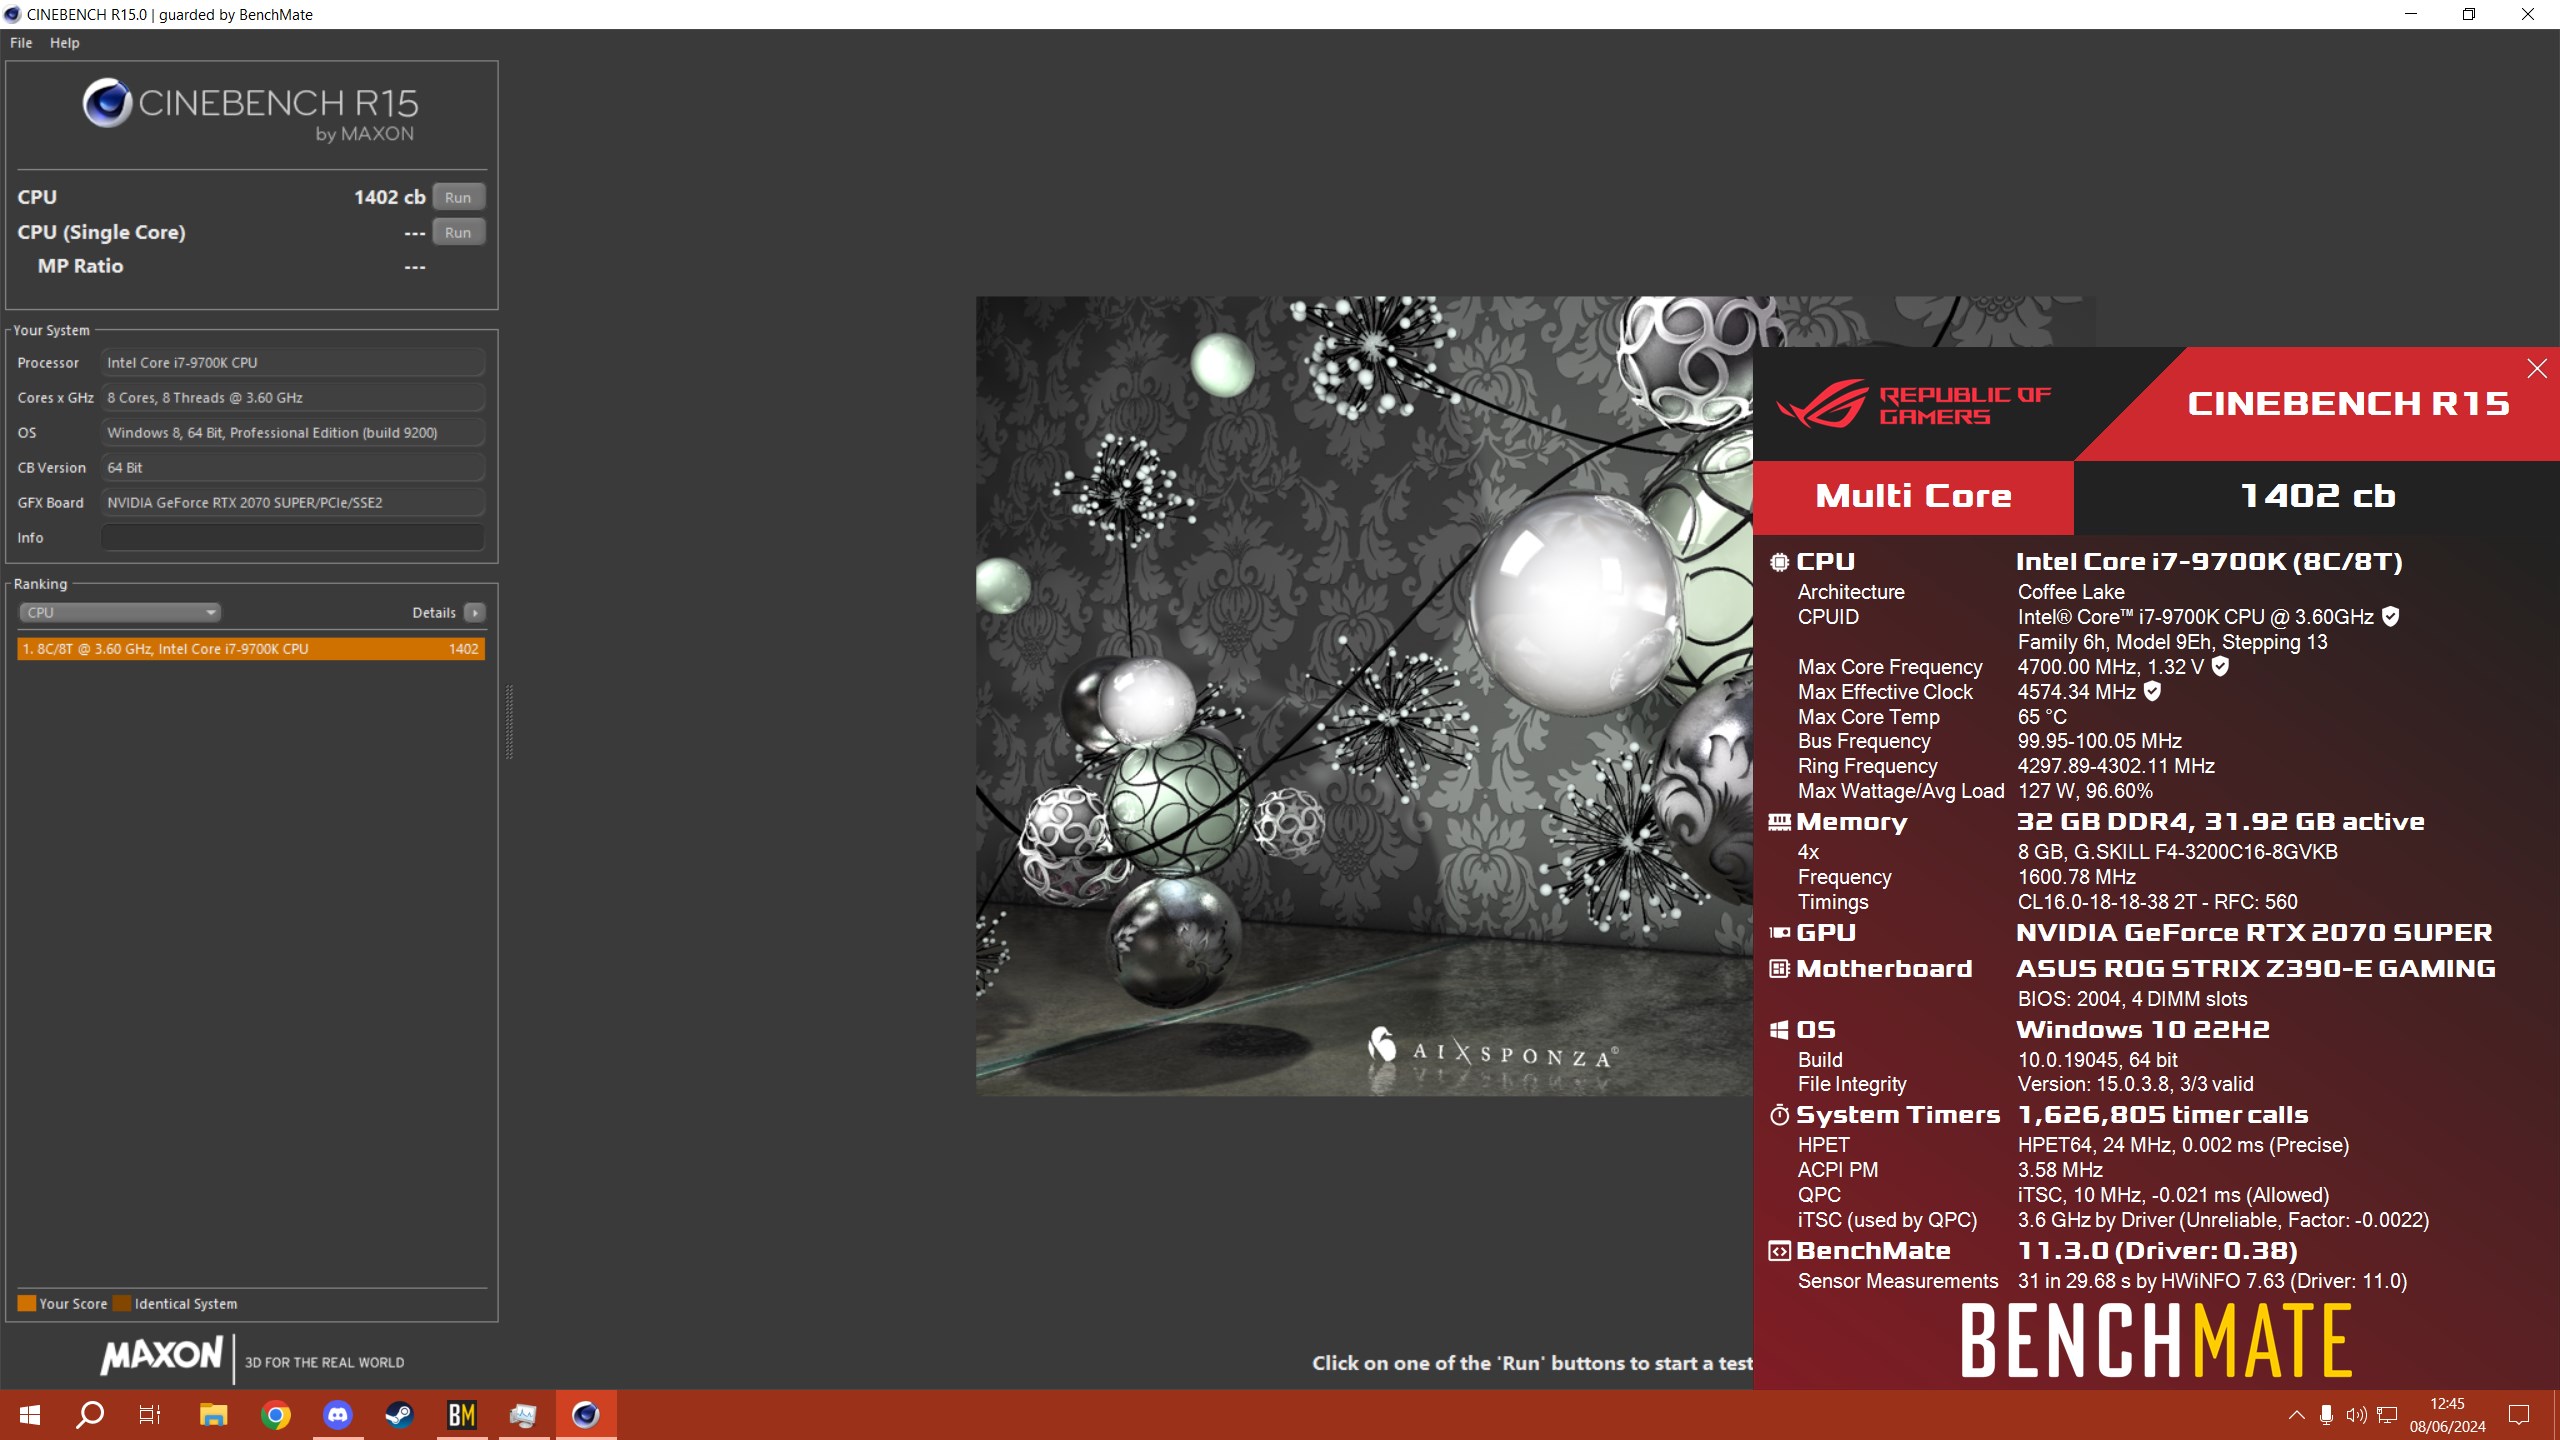The height and width of the screenshot is (1440, 2560).
Task: Open File Explorer from the taskbar
Action: tap(213, 1415)
